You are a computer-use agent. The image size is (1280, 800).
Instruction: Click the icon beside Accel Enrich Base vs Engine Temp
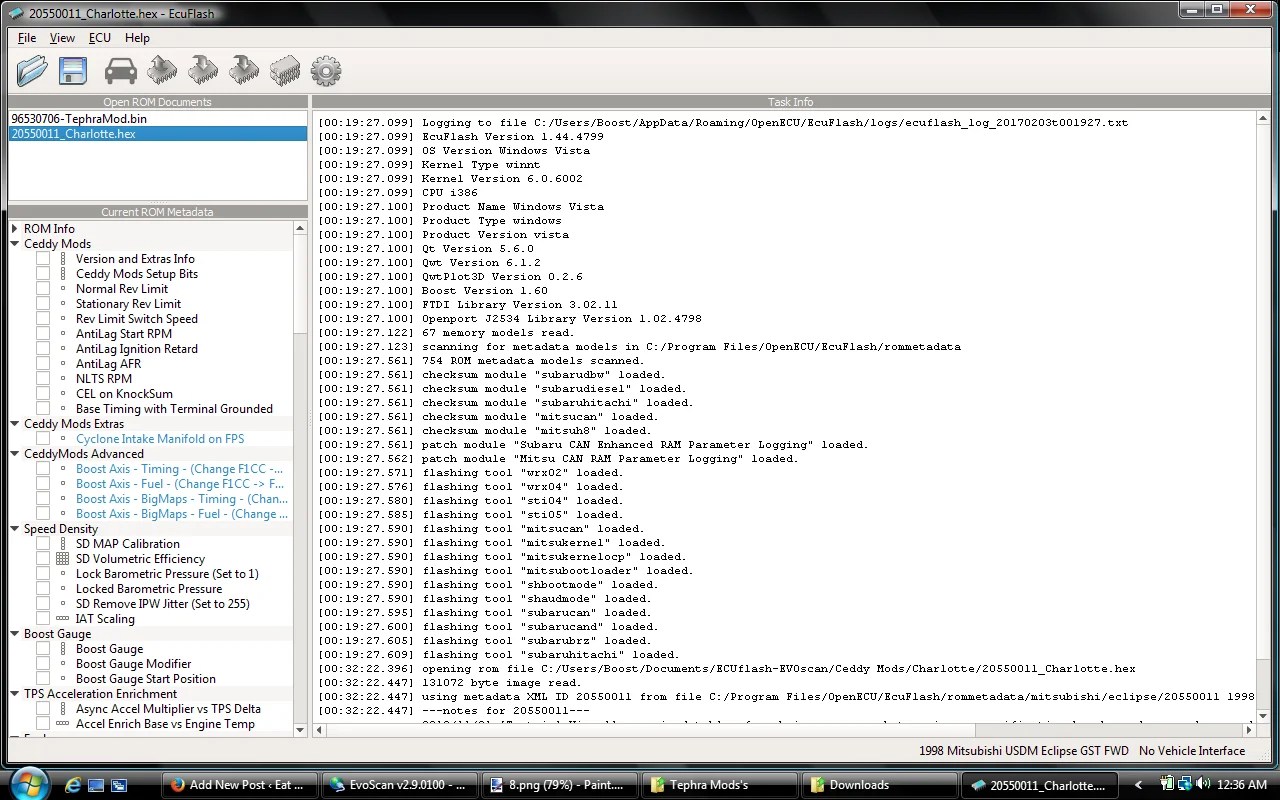63,724
